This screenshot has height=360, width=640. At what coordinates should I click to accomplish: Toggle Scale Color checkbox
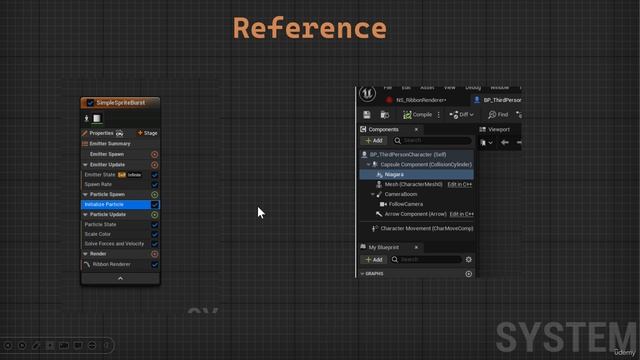click(x=155, y=234)
